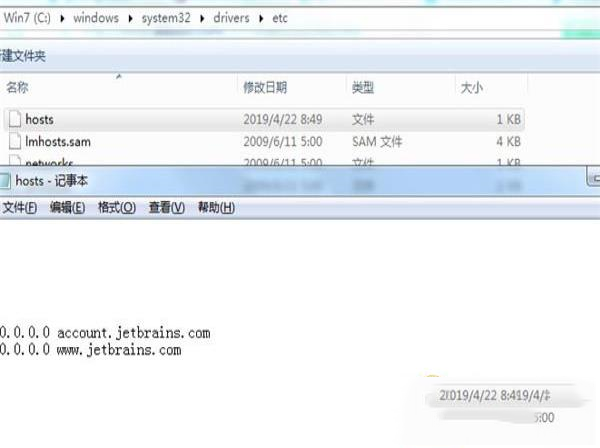Click the hosts file icon
The width and height of the screenshot is (600, 448).
pyautogui.click(x=14, y=119)
